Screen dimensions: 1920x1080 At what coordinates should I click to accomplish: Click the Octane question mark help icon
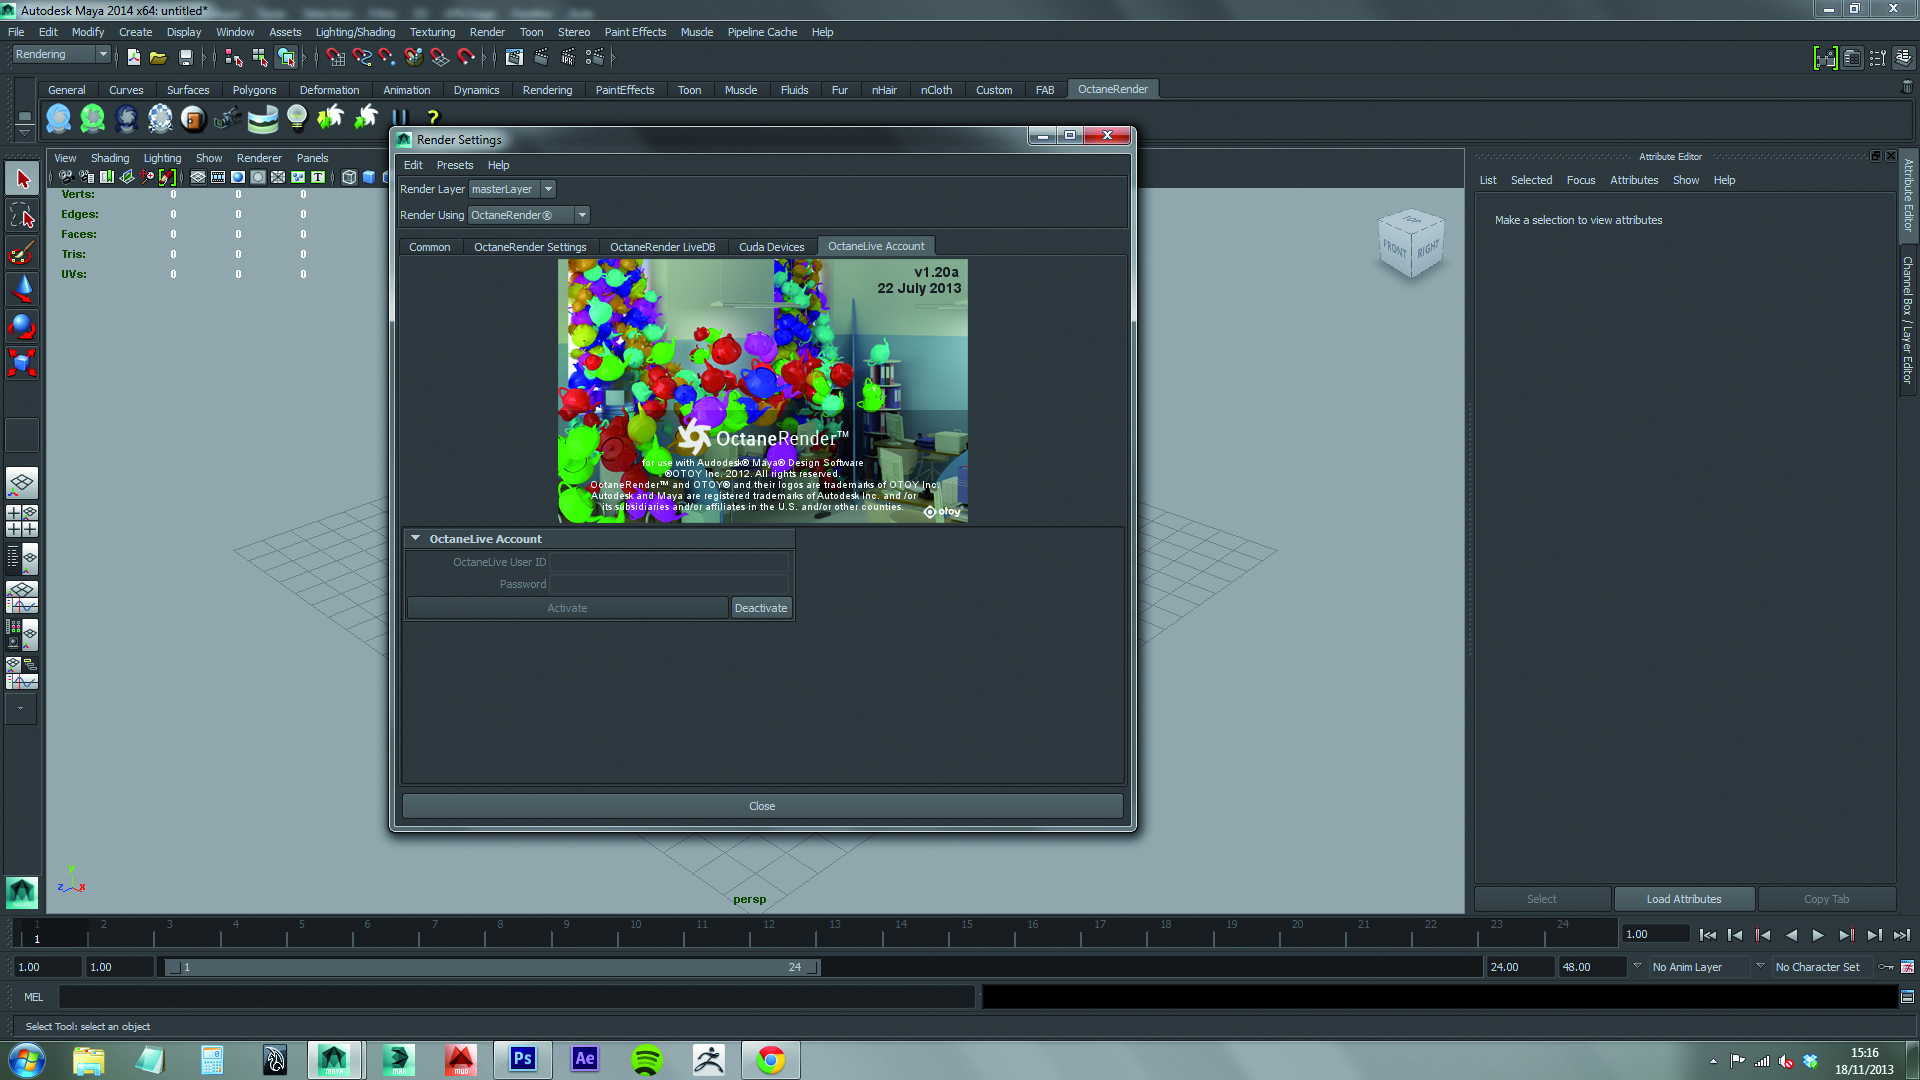click(433, 118)
